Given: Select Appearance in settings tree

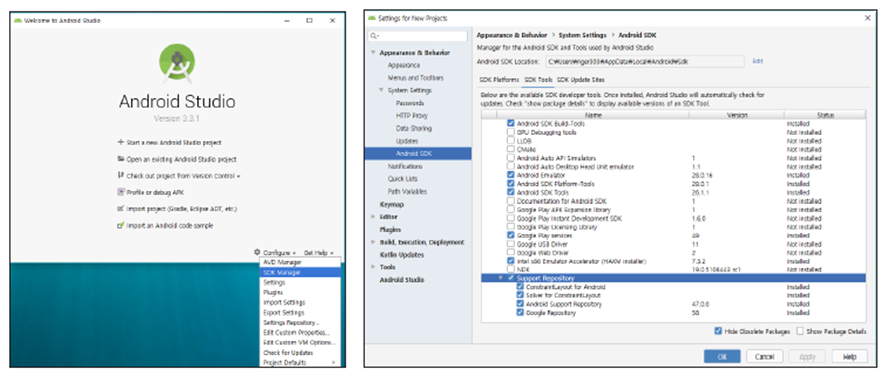Looking at the screenshot, I should pyautogui.click(x=404, y=65).
